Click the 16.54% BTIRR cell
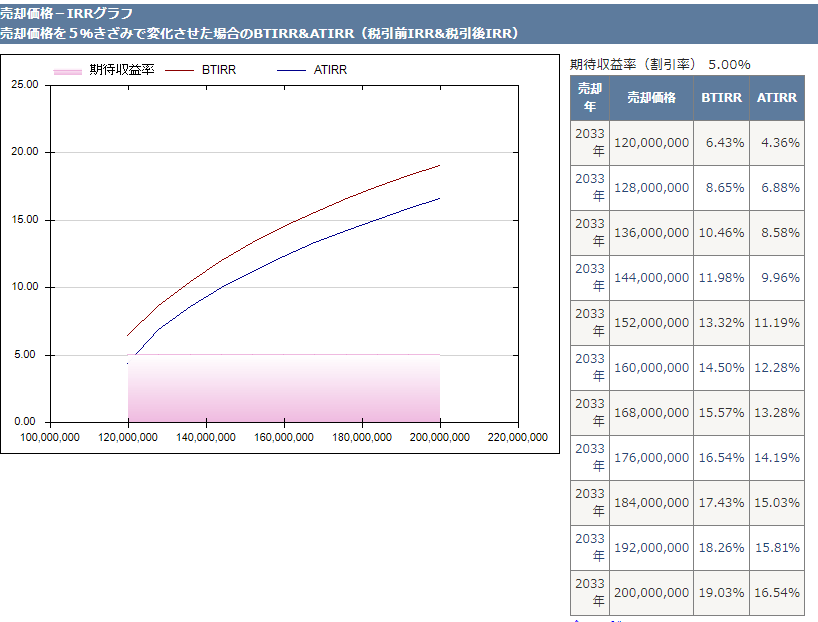This screenshot has width=818, height=622. 722,458
